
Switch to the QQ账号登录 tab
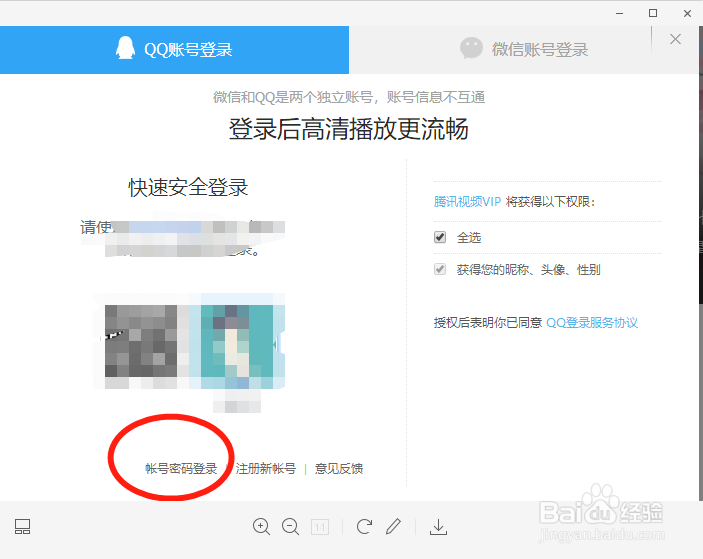tap(174, 50)
